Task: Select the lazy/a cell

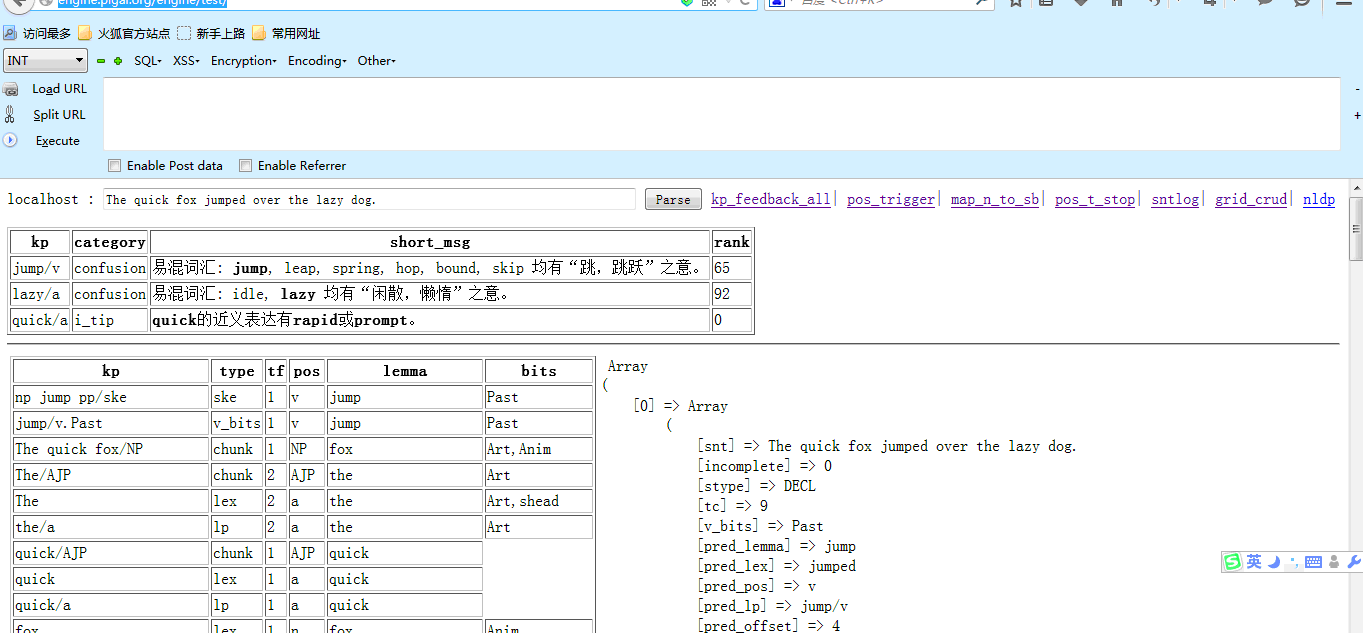Action: [40, 294]
